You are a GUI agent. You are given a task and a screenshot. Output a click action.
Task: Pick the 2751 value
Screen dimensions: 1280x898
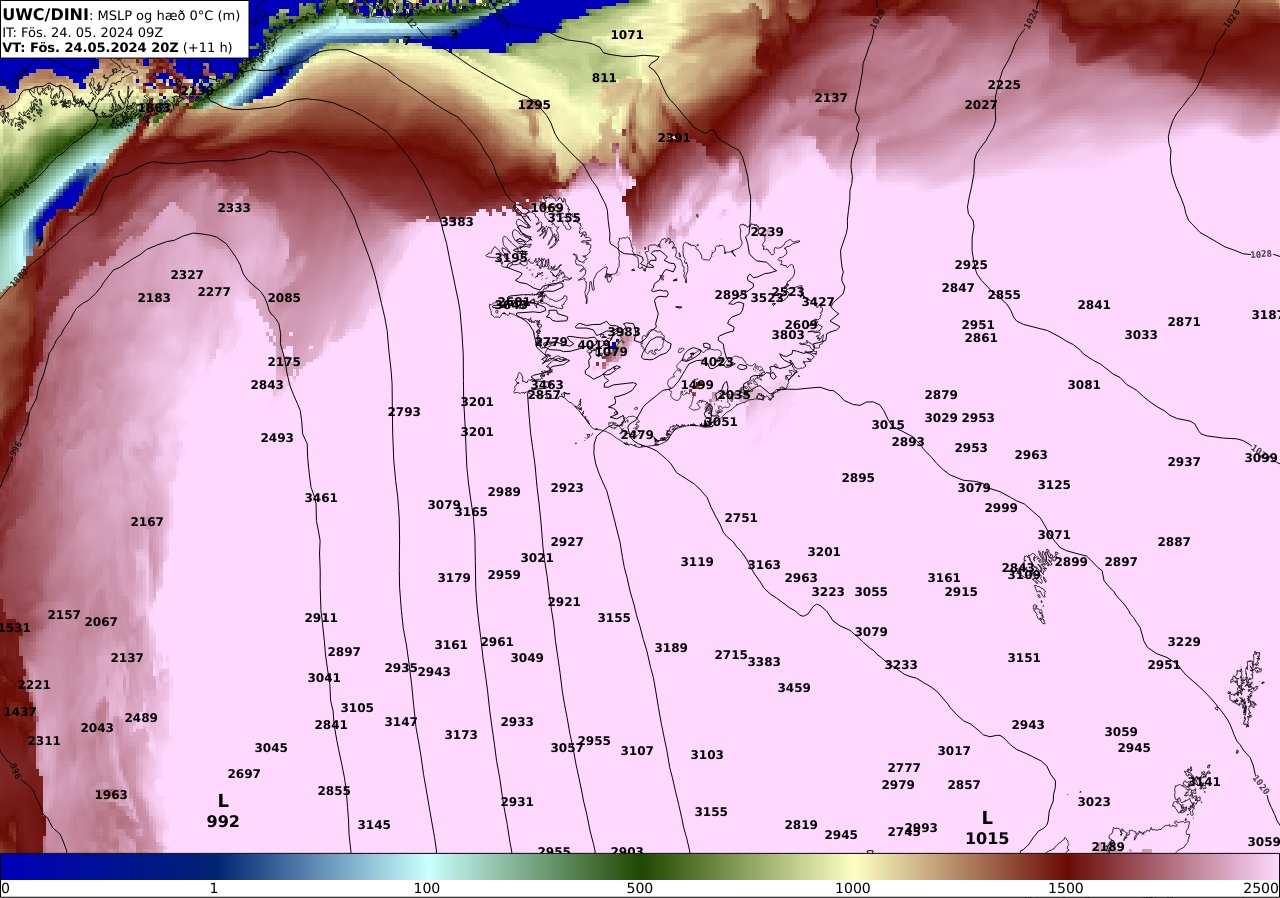pos(741,518)
